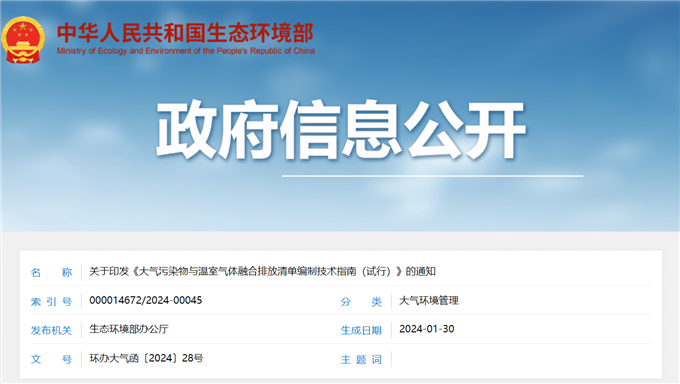
Task: Select the 主题词 label
Action: tap(361, 359)
